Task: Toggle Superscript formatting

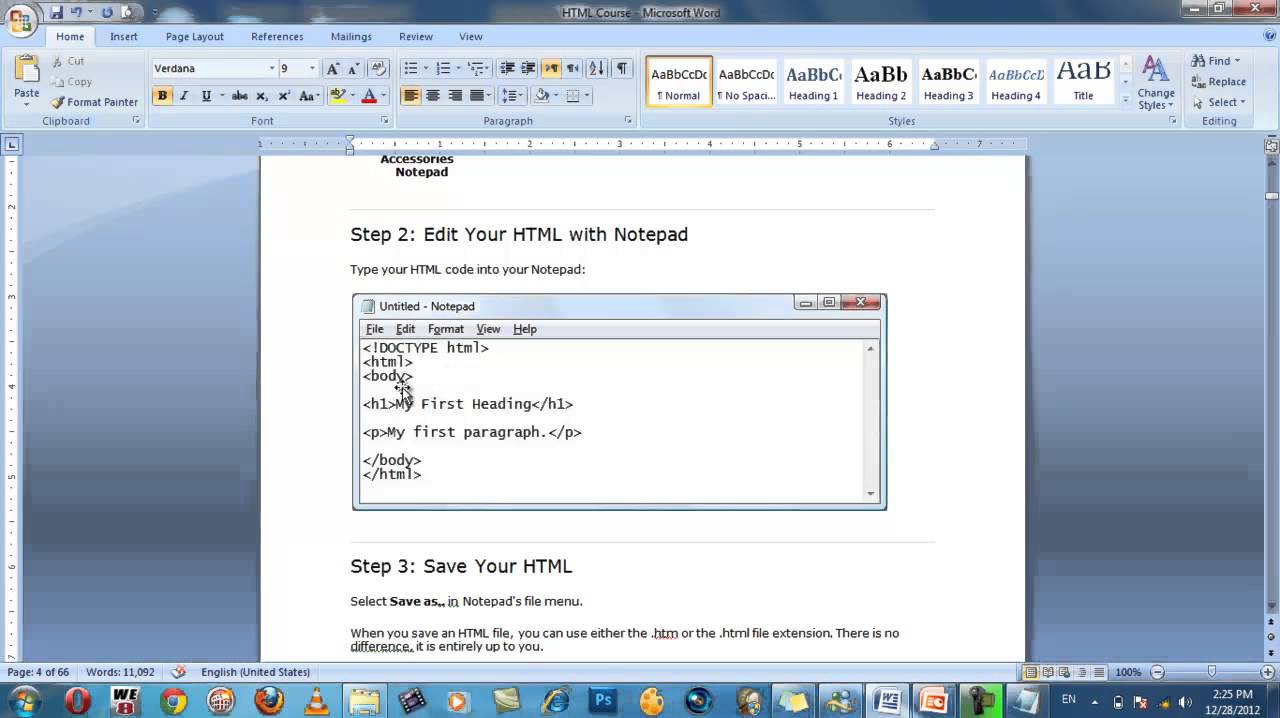Action: [284, 96]
